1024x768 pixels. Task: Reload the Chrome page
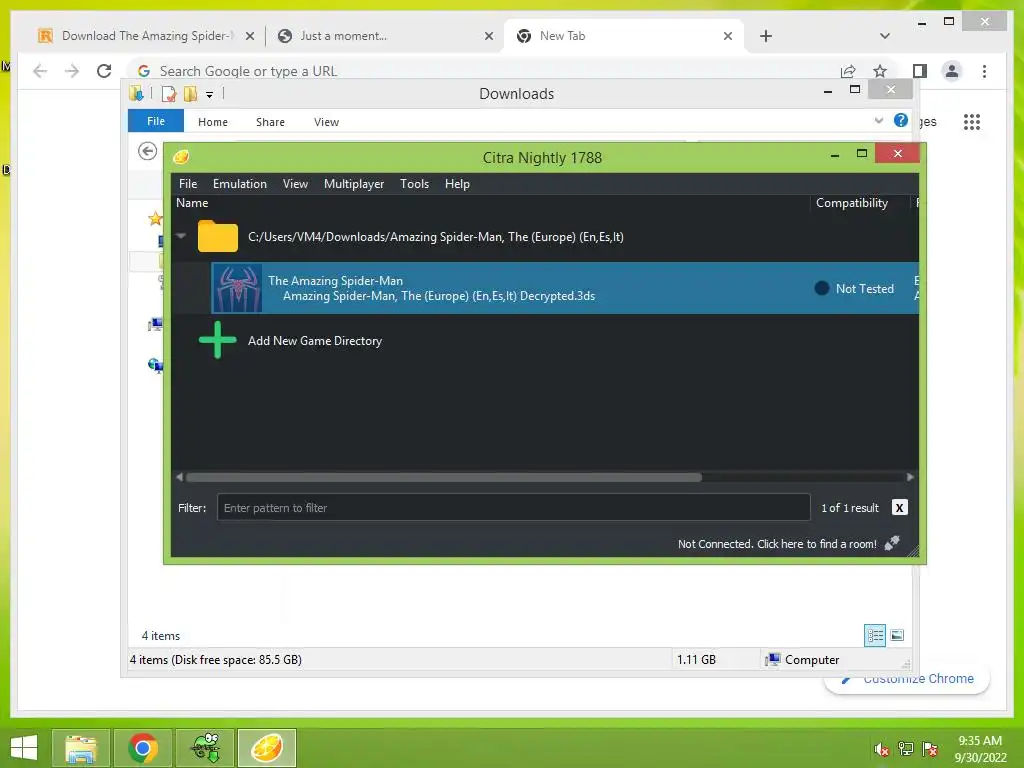tap(104, 71)
